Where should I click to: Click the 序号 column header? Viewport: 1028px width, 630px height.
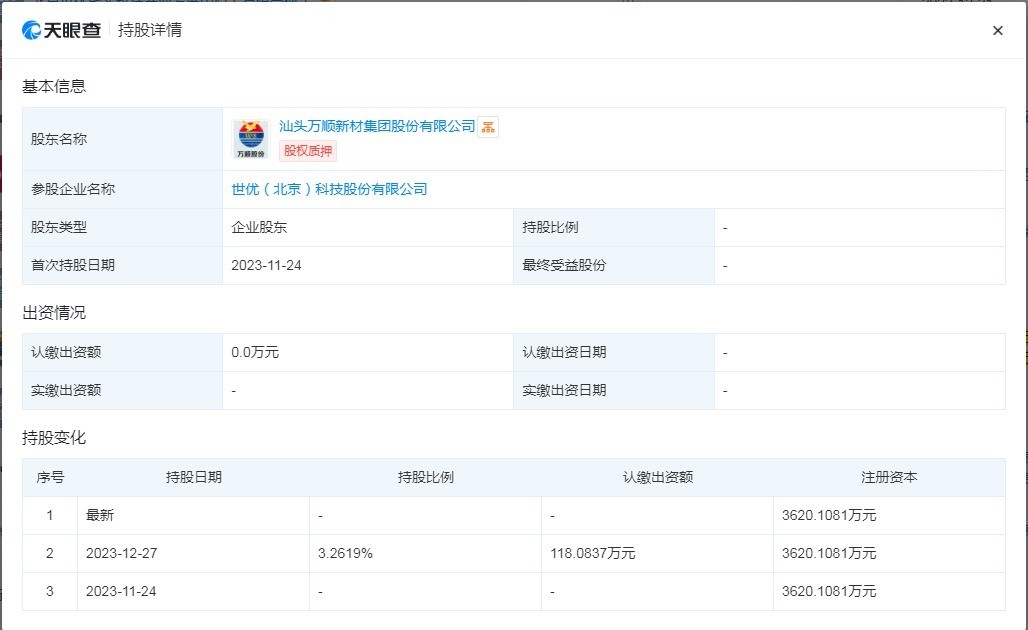click(50, 477)
